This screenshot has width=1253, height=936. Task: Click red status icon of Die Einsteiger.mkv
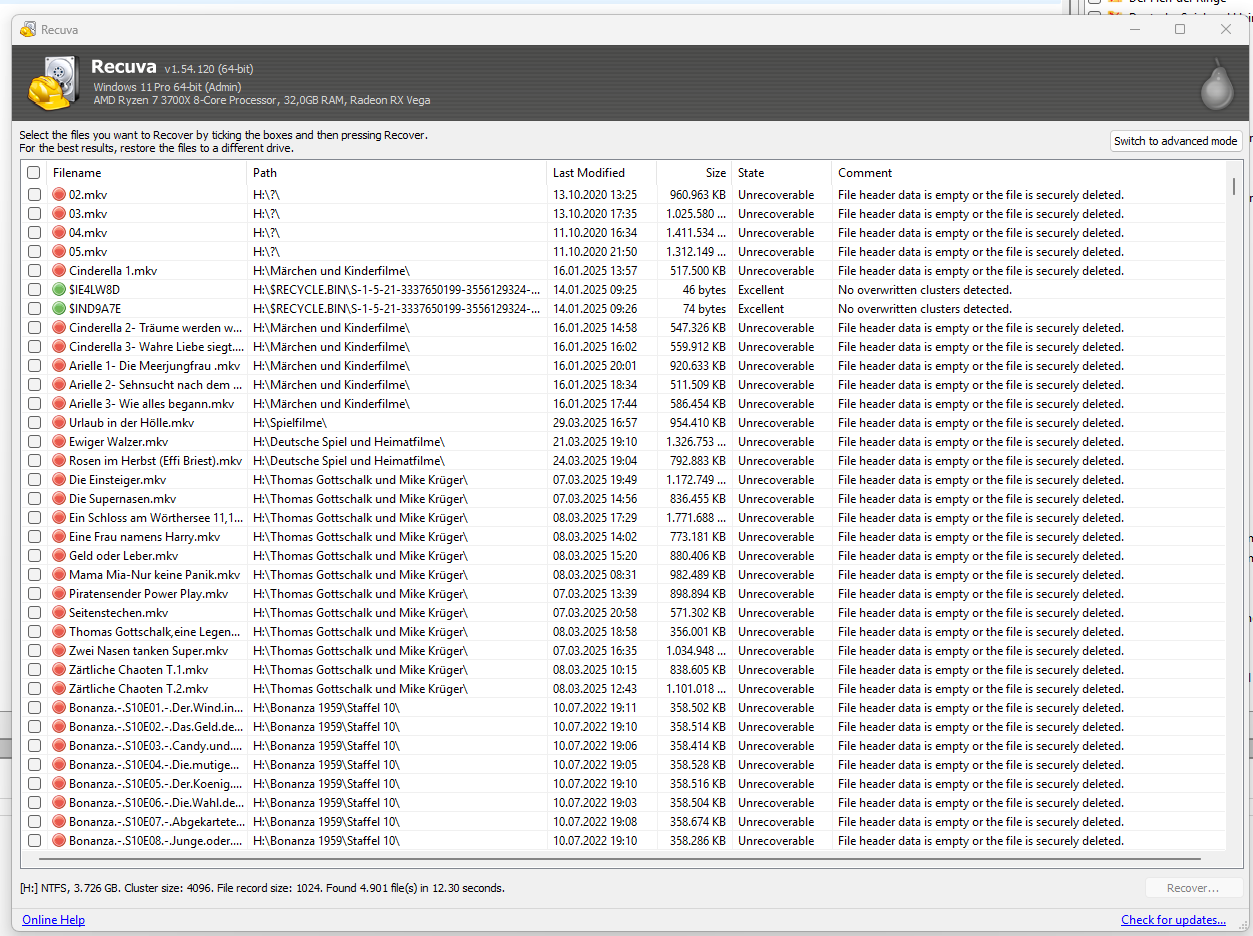[x=59, y=480]
